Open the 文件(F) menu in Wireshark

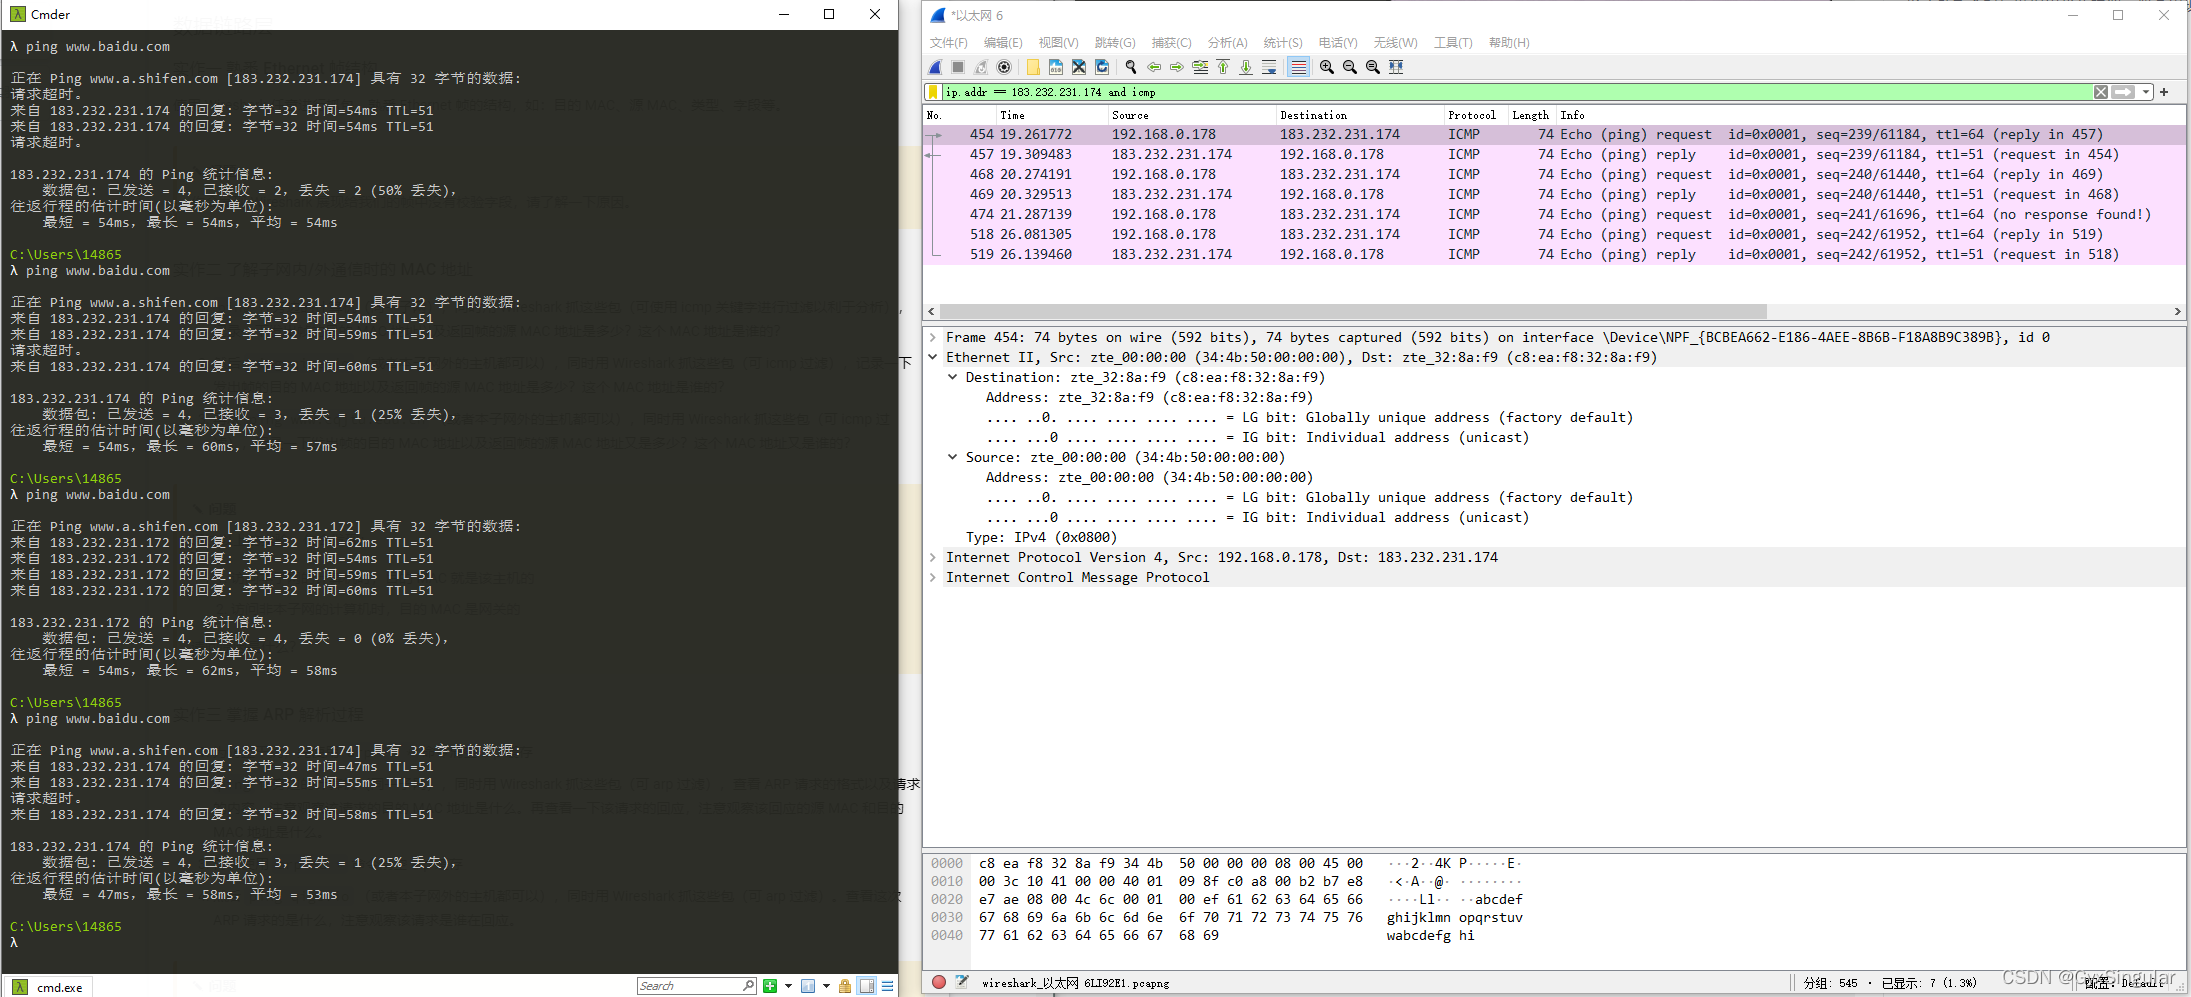948,43
